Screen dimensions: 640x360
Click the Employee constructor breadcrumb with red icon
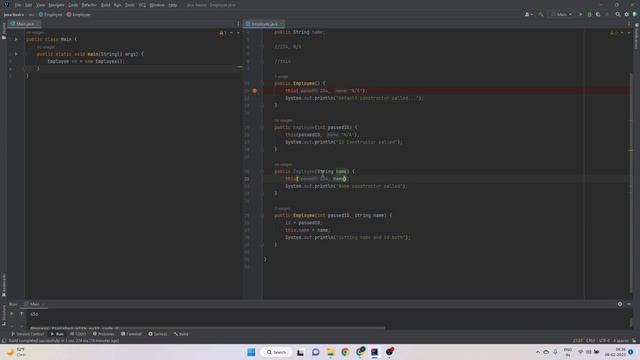pos(78,14)
